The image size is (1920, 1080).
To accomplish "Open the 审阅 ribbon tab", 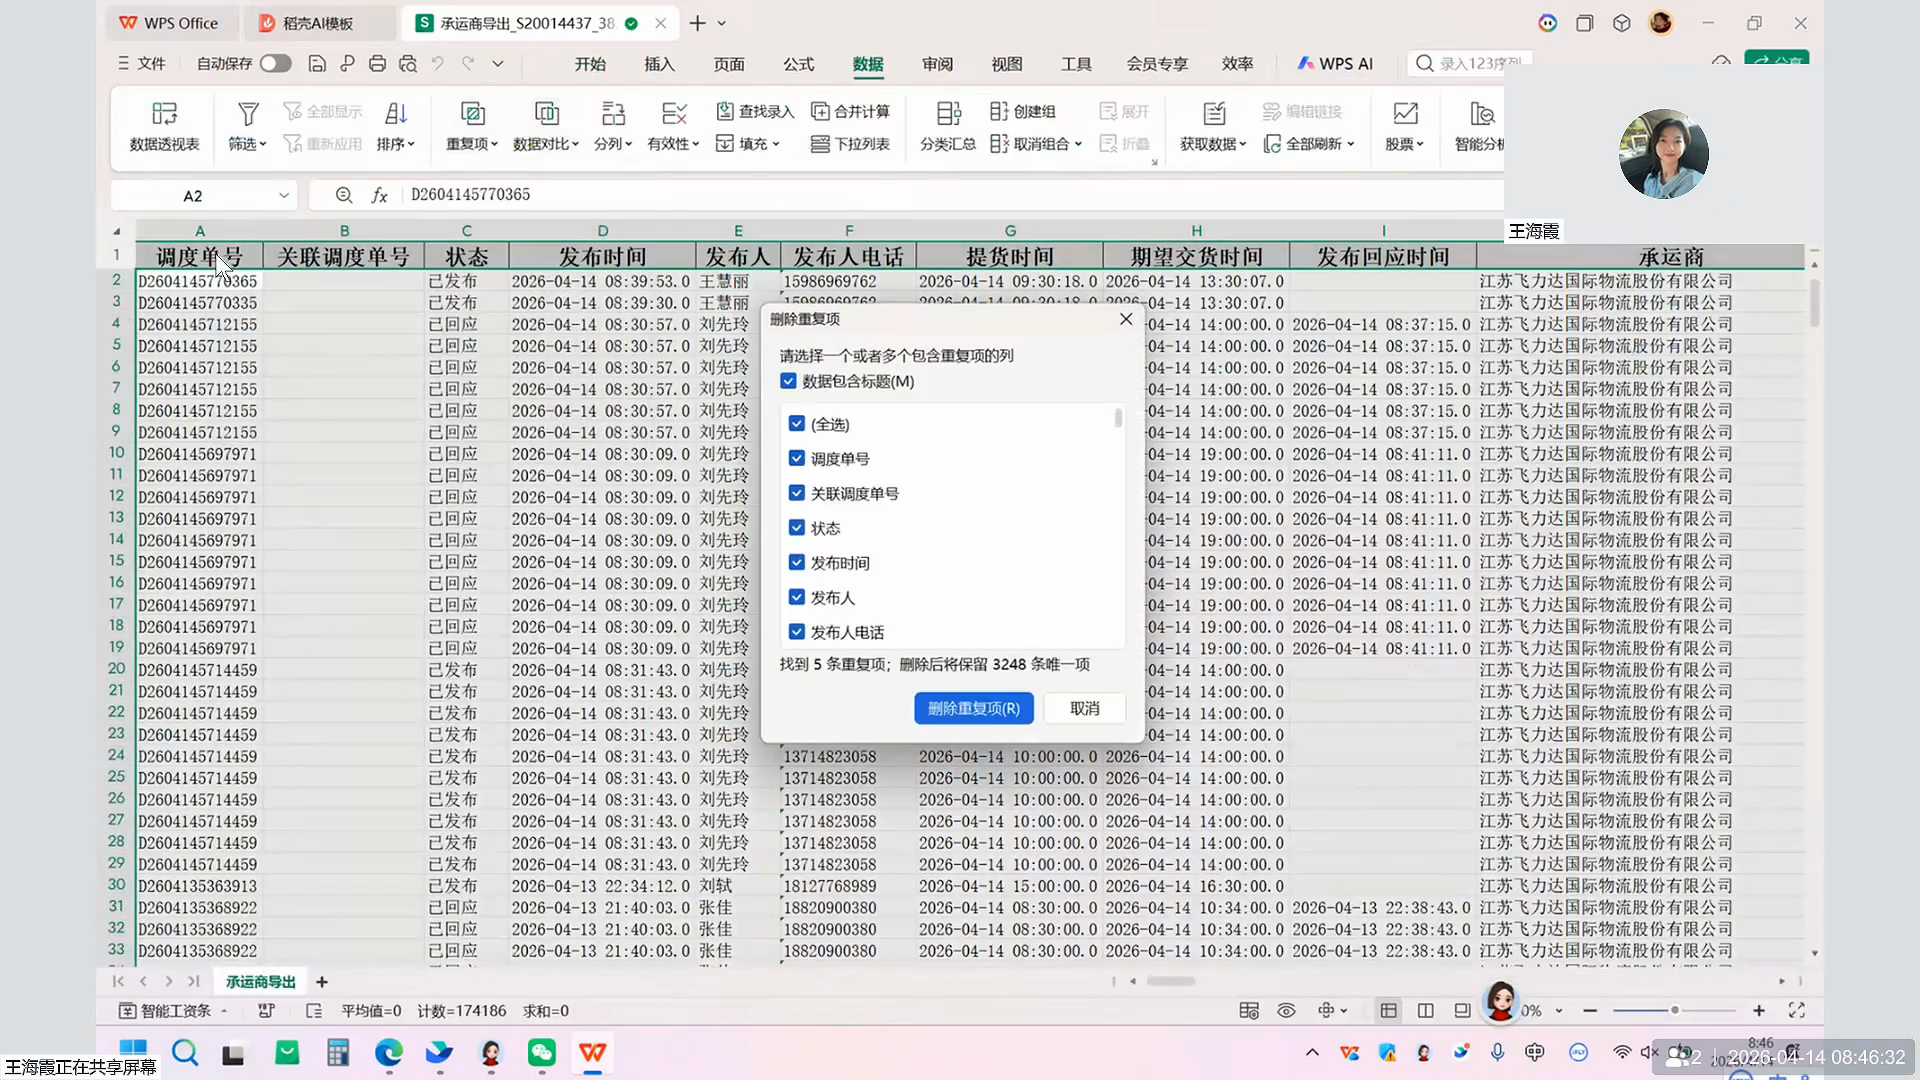I will (x=937, y=64).
